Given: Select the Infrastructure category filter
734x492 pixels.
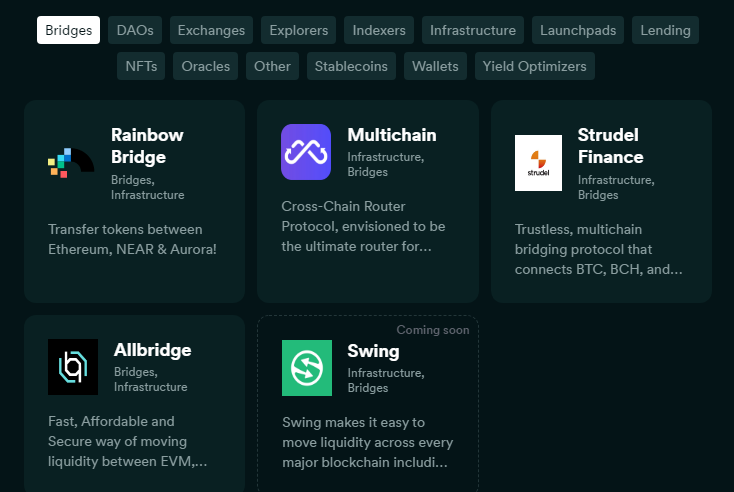Looking at the screenshot, I should (473, 30).
